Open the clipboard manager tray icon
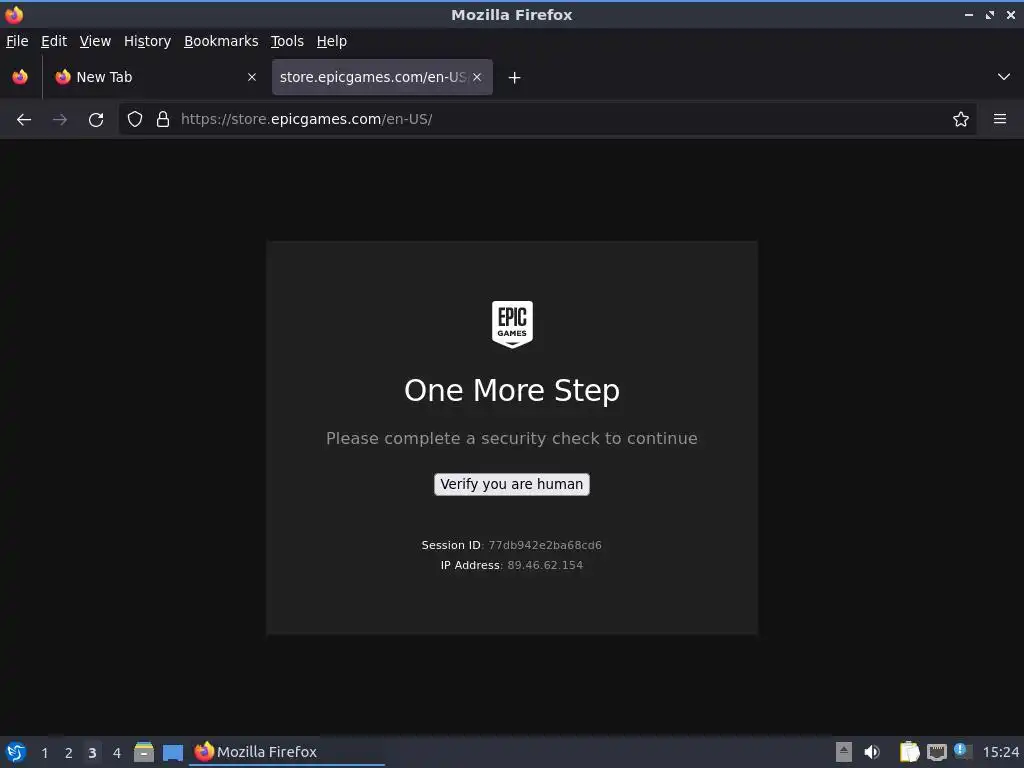 909,752
